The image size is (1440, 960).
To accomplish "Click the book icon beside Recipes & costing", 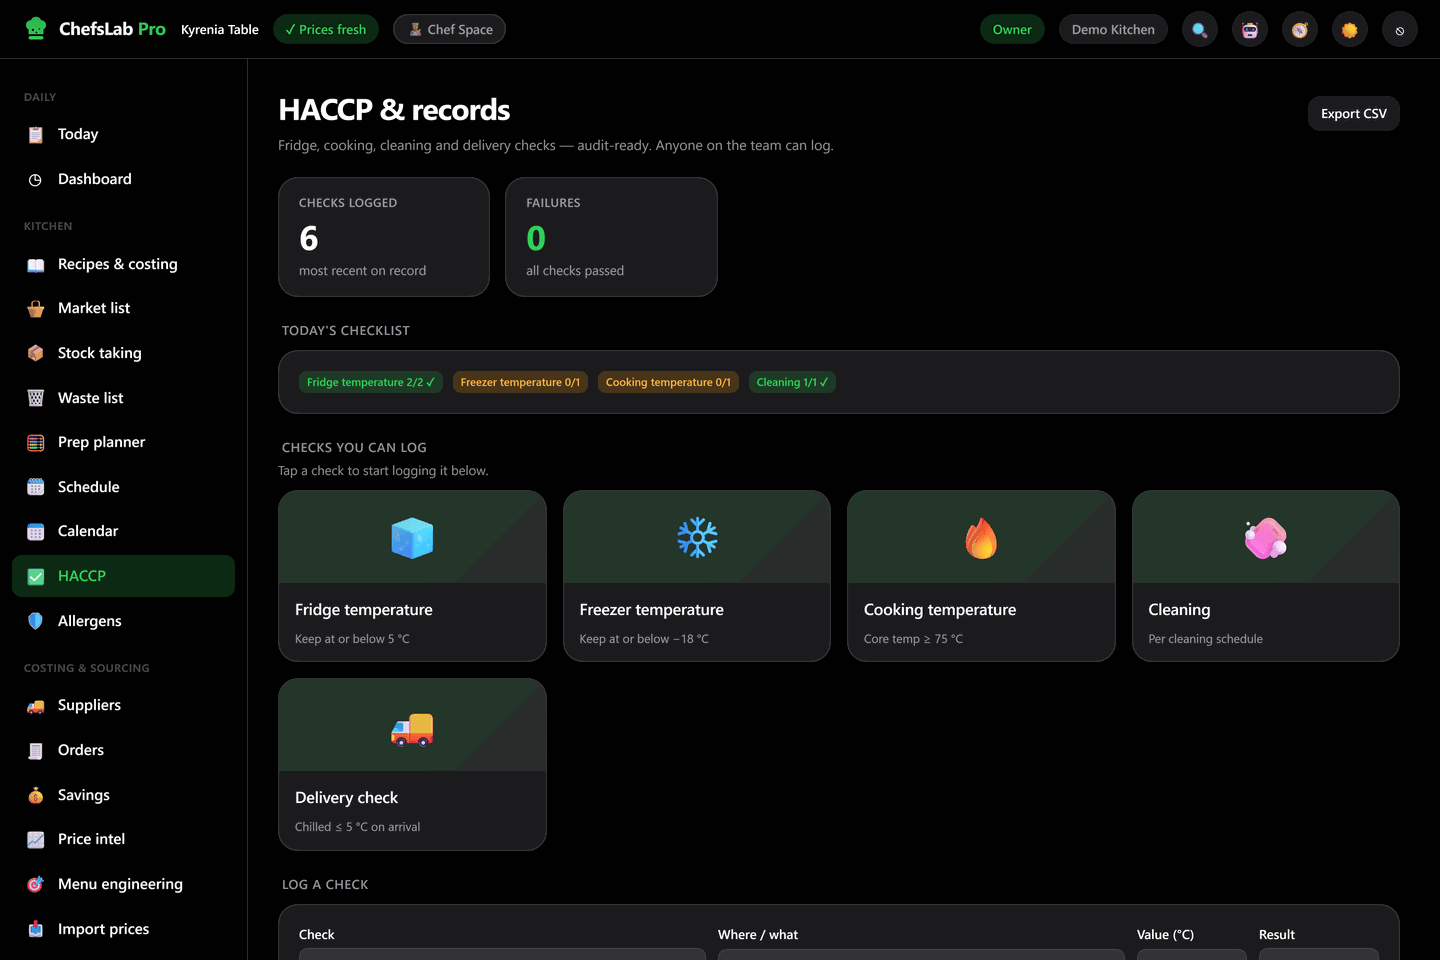I will tap(36, 265).
